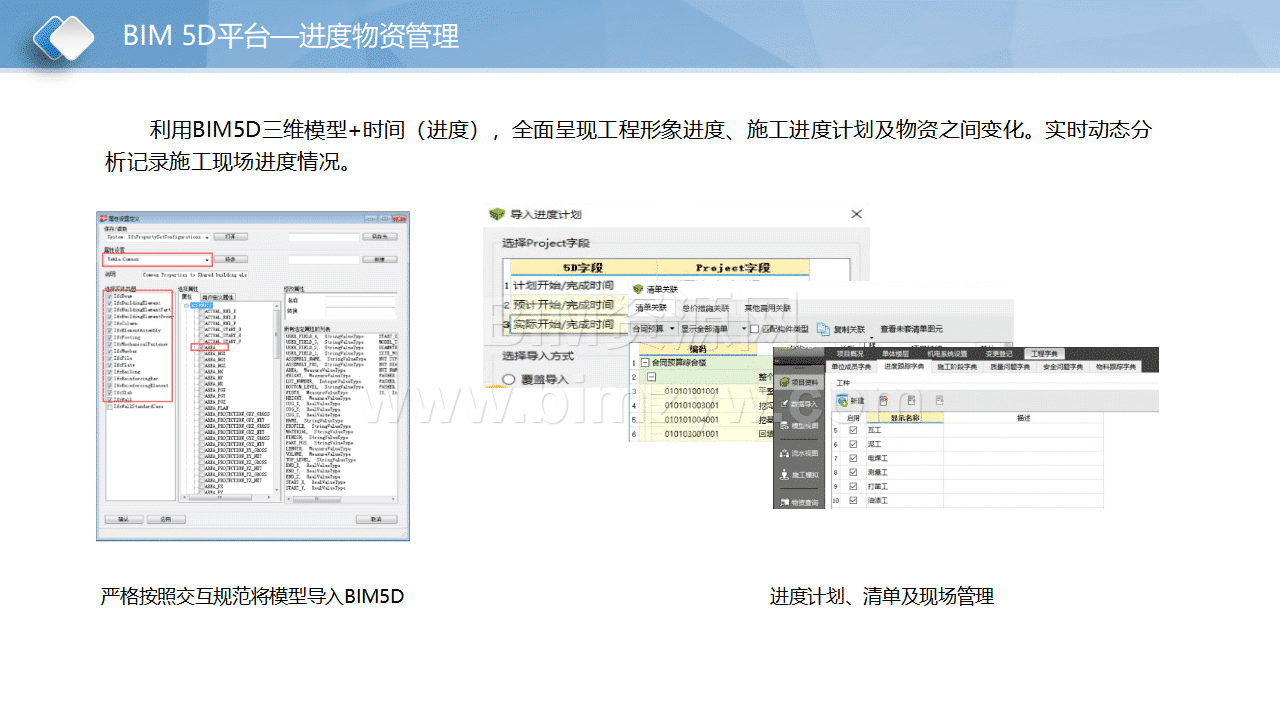Image resolution: width=1280 pixels, height=720 pixels.
Task: Switch to 进度跟踪字典 sub-tab
Action: (904, 367)
